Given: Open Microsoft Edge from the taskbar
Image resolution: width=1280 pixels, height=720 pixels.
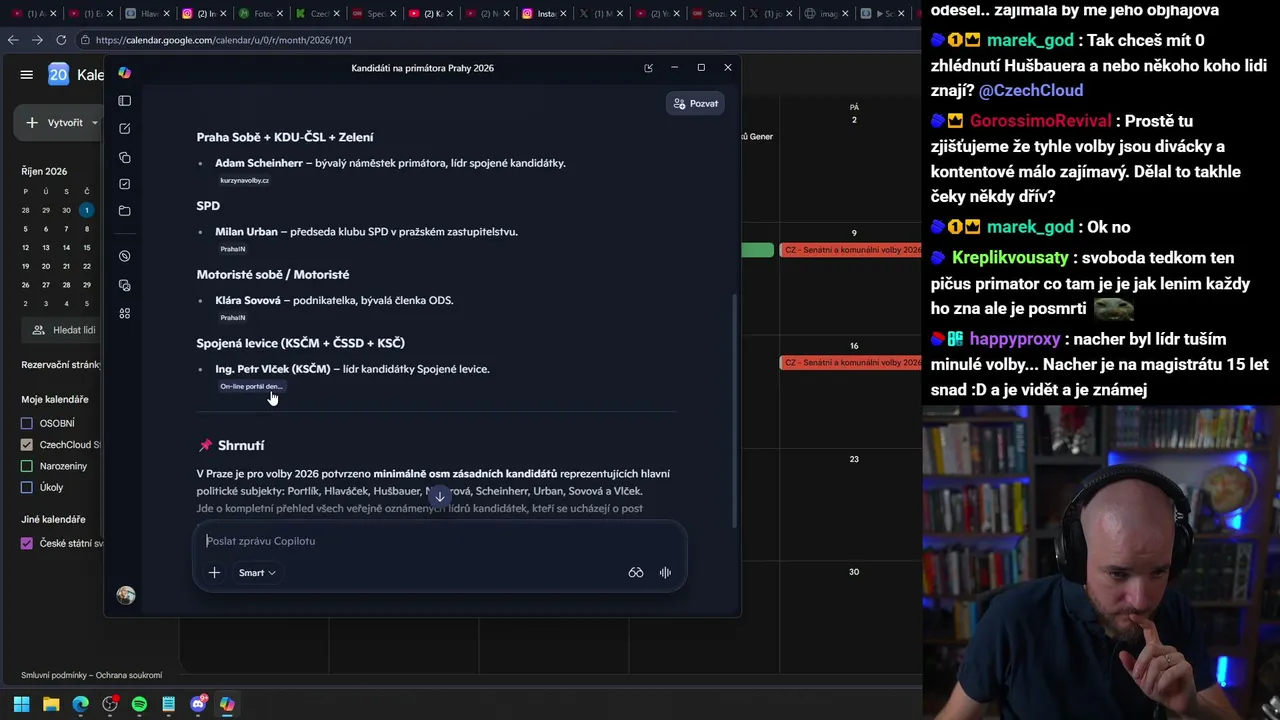Looking at the screenshot, I should [80, 704].
